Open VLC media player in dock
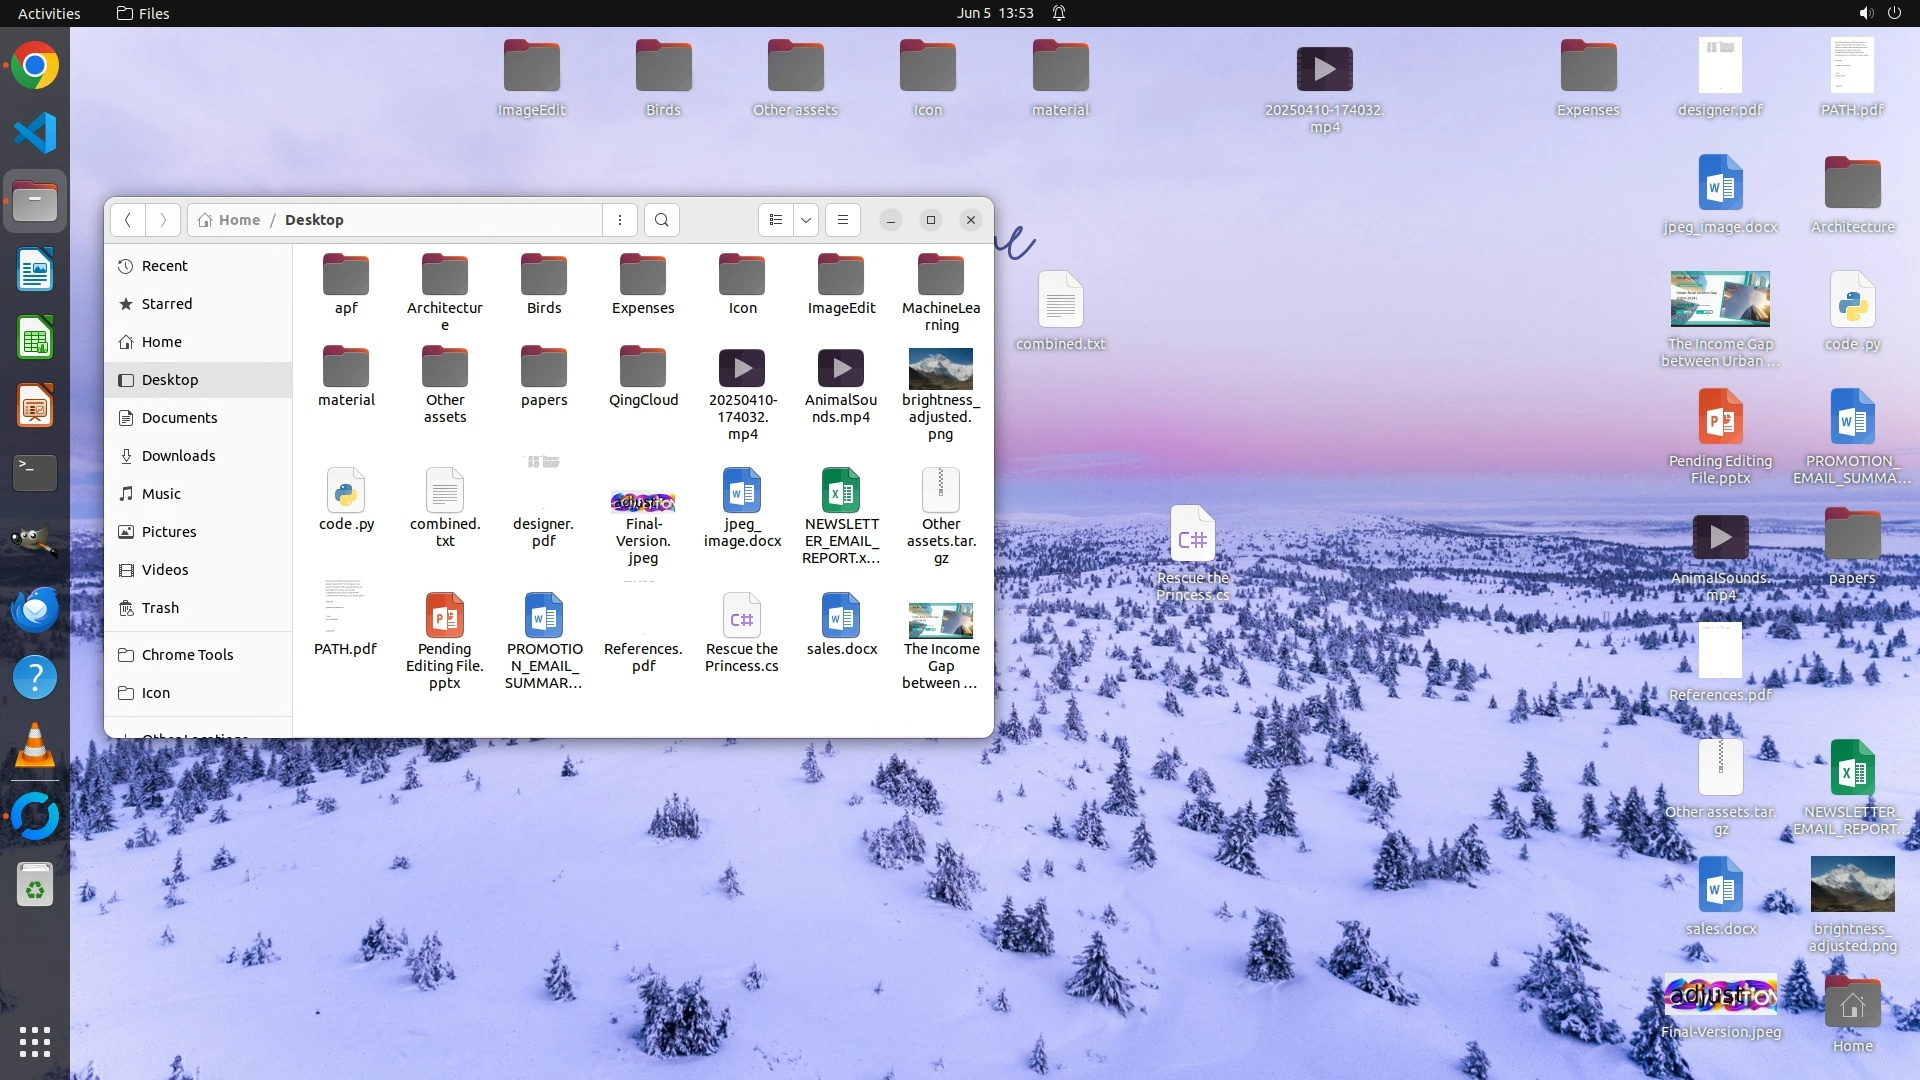This screenshot has width=1920, height=1080. coord(35,746)
